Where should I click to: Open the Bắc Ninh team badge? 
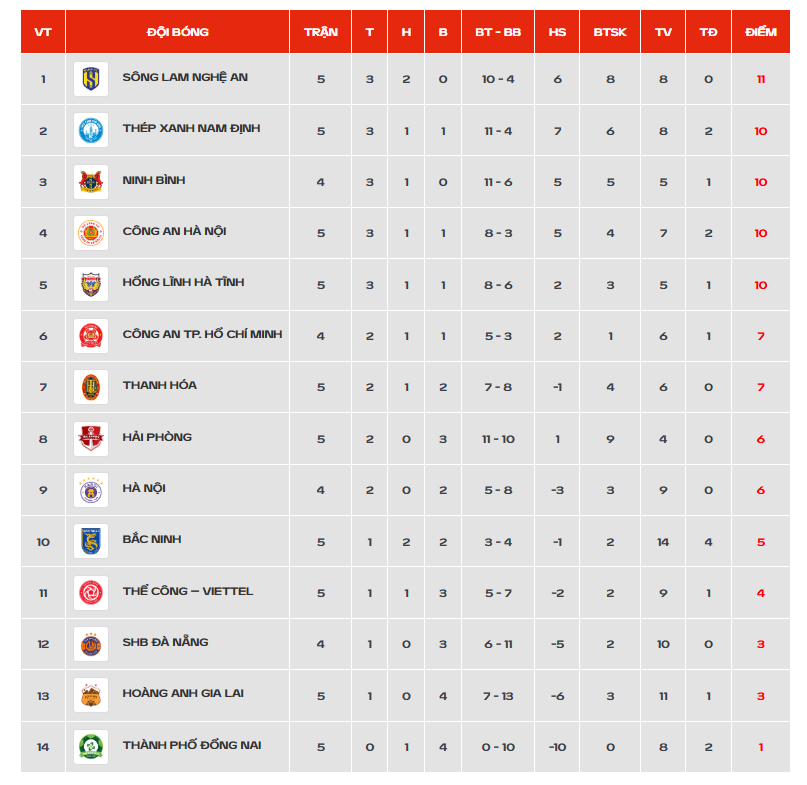[91, 541]
